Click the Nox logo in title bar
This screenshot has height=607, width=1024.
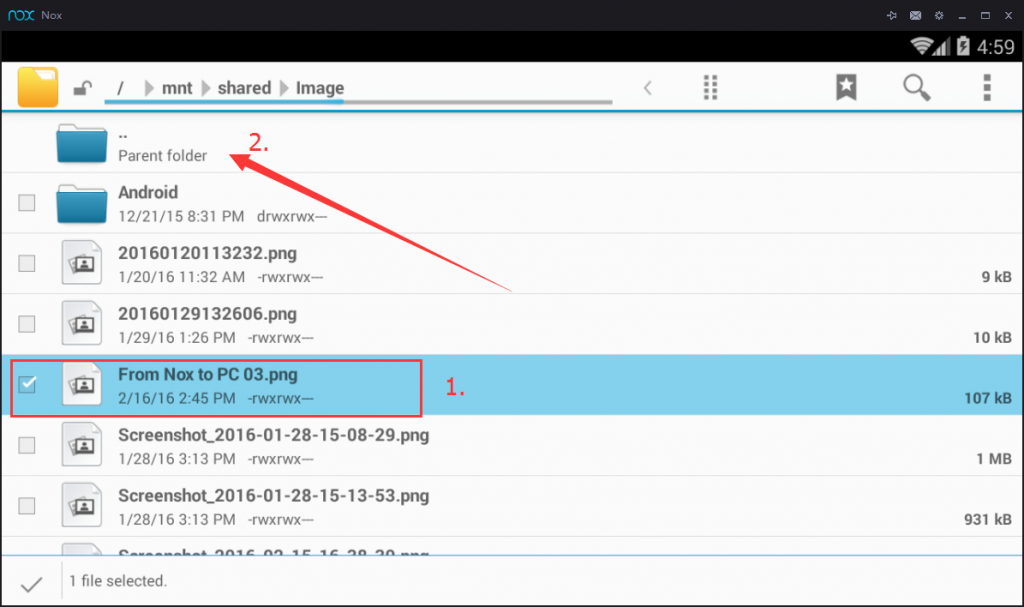coord(22,14)
